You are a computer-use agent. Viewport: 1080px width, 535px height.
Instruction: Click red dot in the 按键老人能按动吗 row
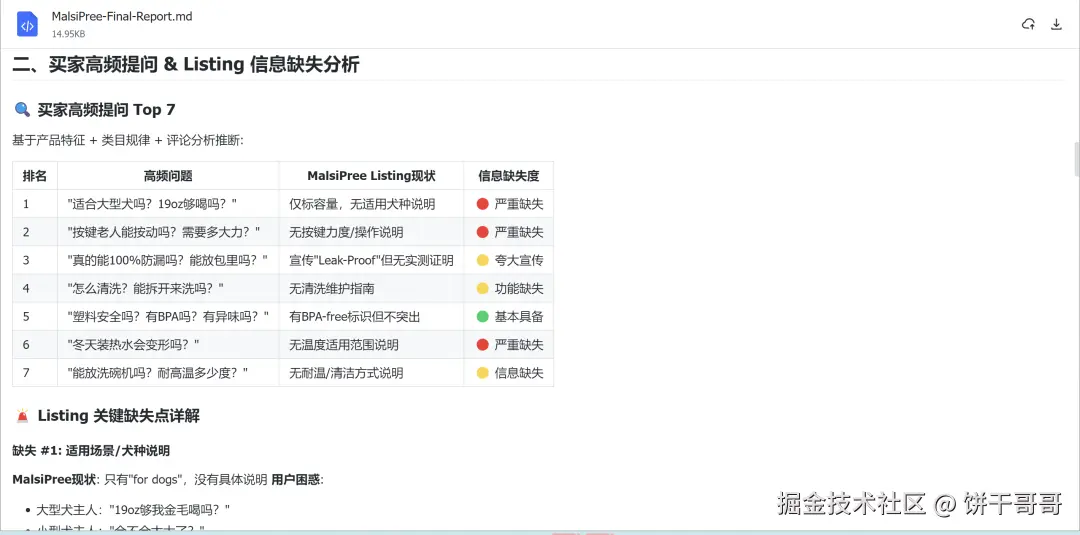pos(483,232)
